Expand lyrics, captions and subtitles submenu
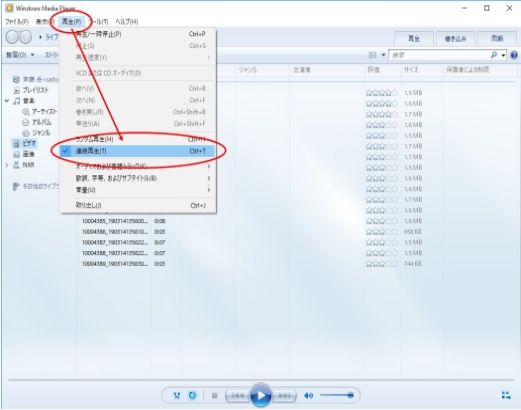The width and height of the screenshot is (521, 410). pos(138,178)
